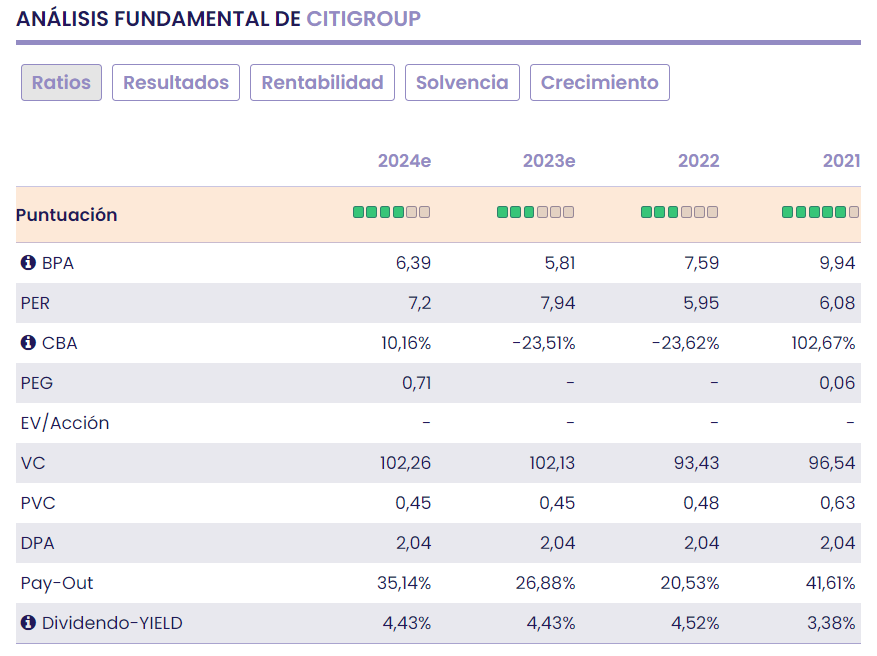This screenshot has width=877, height=656.
Task: Show the Solvencia tab
Action: click(x=462, y=83)
